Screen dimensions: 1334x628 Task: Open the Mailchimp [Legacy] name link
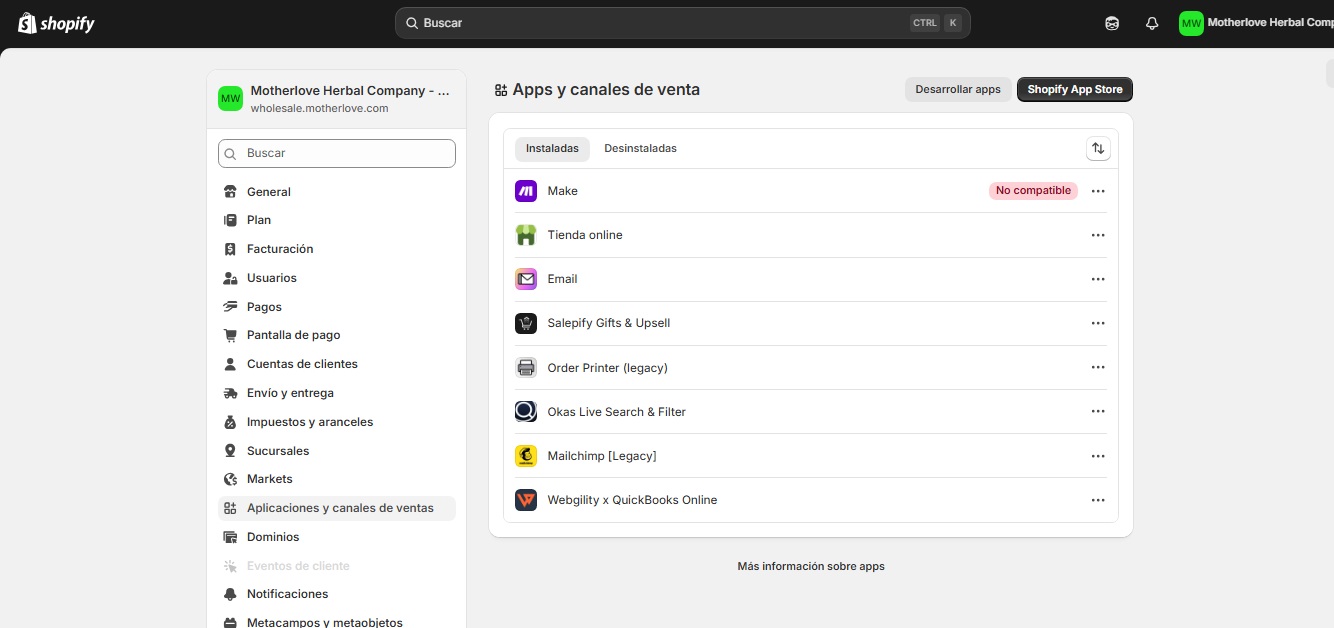pyautogui.click(x=602, y=456)
